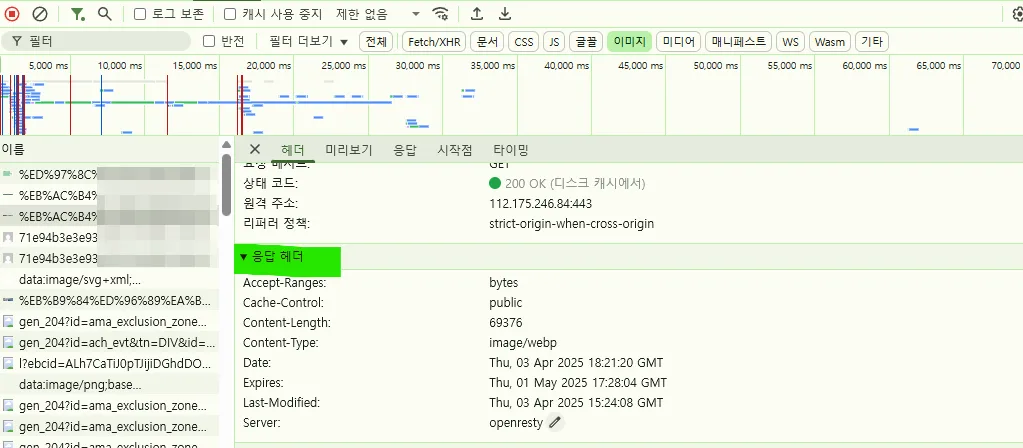Expand the 필터 더보기 dropdown
Screen dimensions: 1023x448
point(308,41)
